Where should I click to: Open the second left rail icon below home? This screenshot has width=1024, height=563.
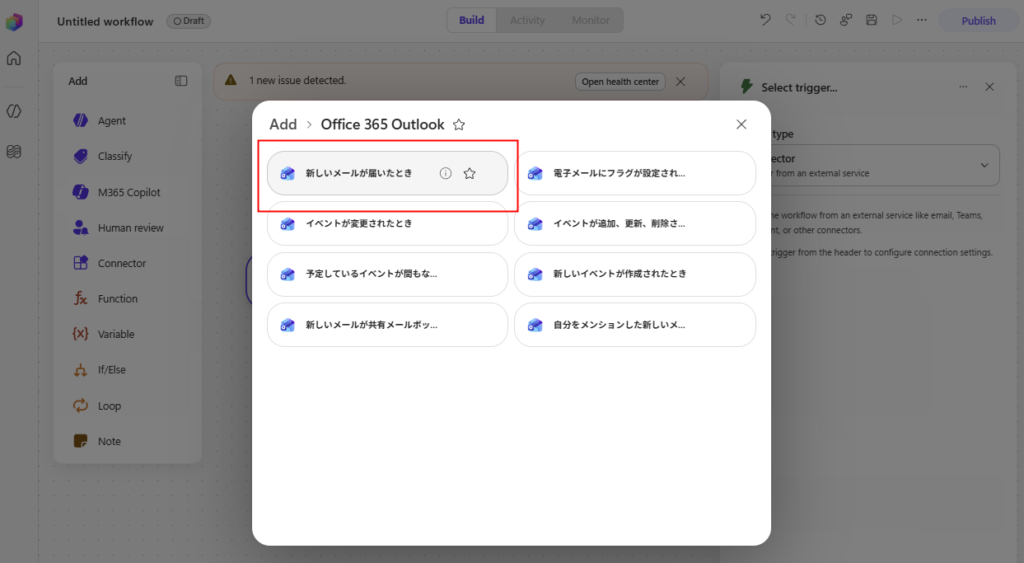pos(14,111)
